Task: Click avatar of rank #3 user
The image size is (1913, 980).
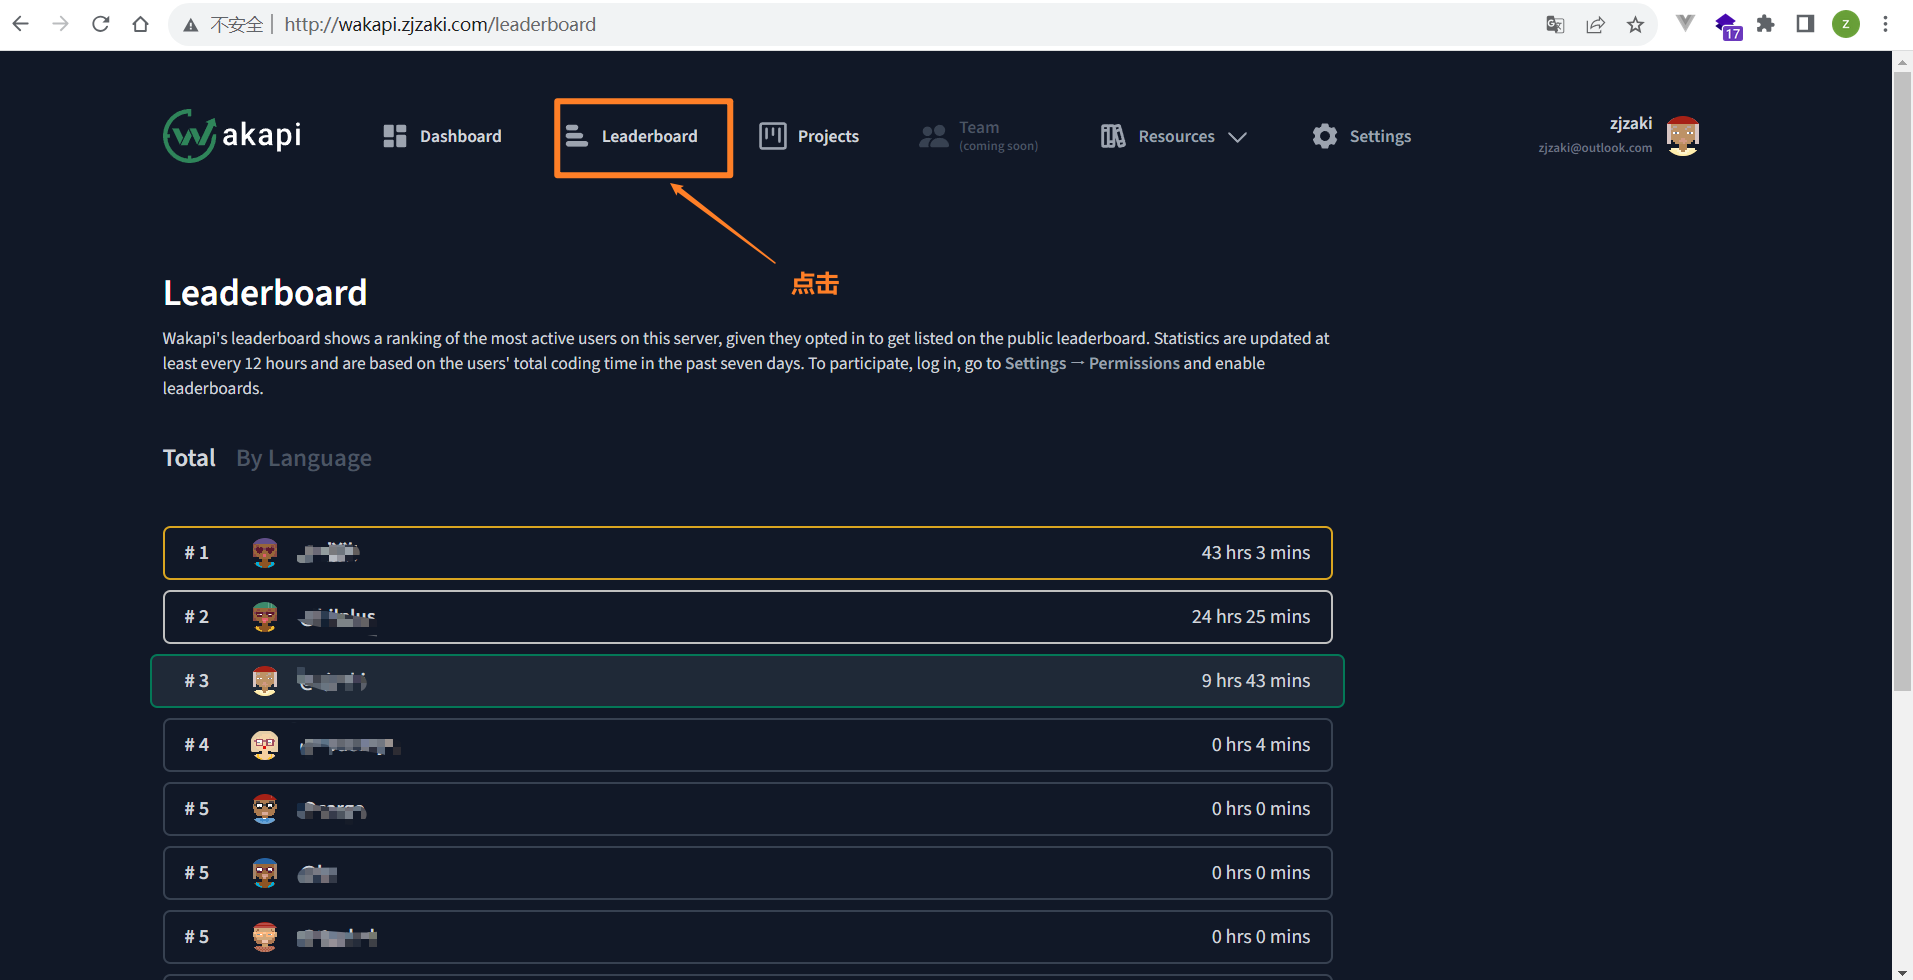Action: (265, 681)
